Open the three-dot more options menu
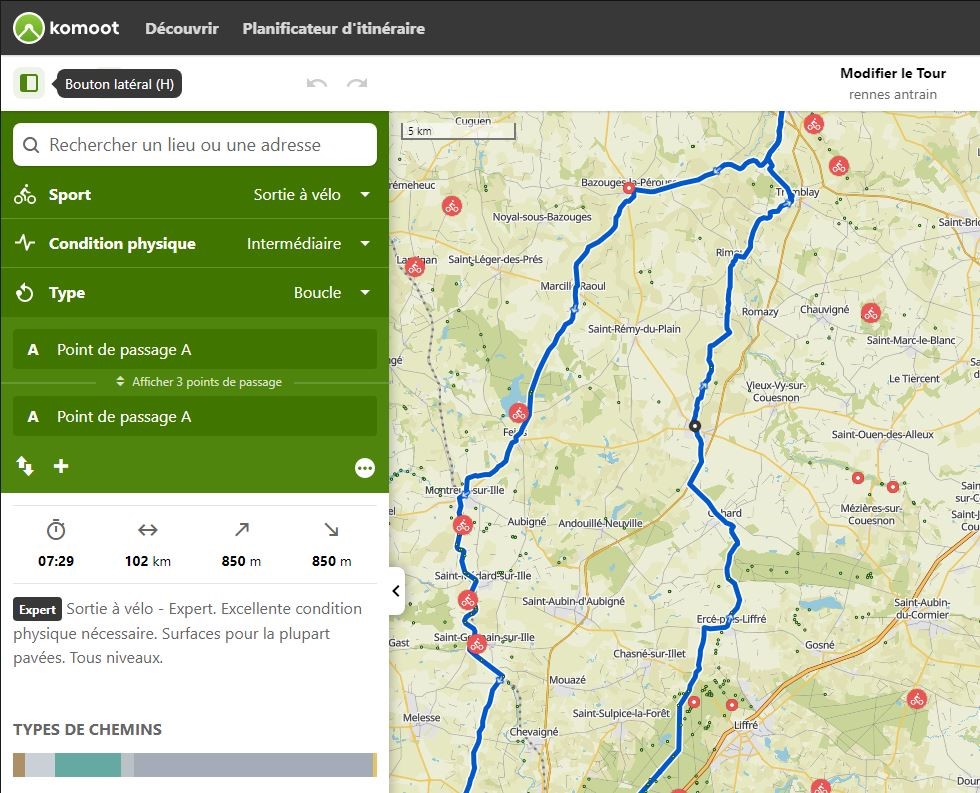Screen dimensions: 980x793 pos(364,468)
